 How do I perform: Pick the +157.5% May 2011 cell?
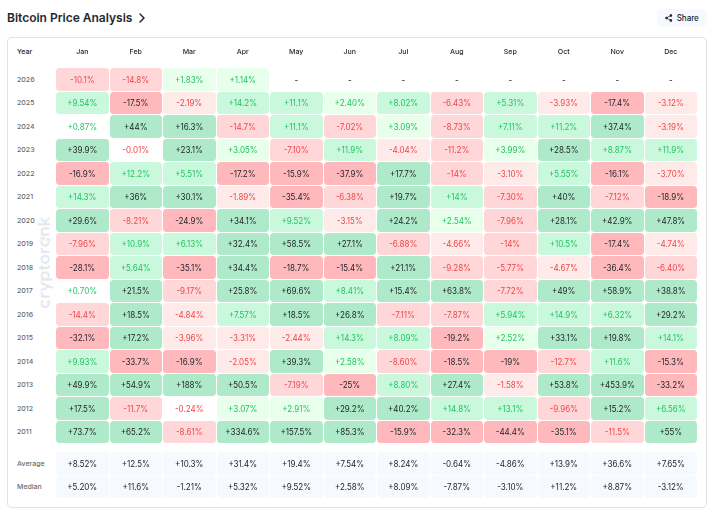[295, 431]
